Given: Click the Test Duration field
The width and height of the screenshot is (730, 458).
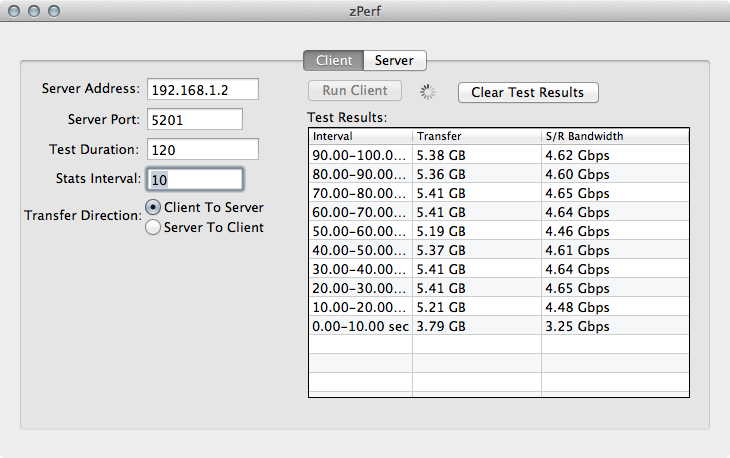Looking at the screenshot, I should (202, 149).
